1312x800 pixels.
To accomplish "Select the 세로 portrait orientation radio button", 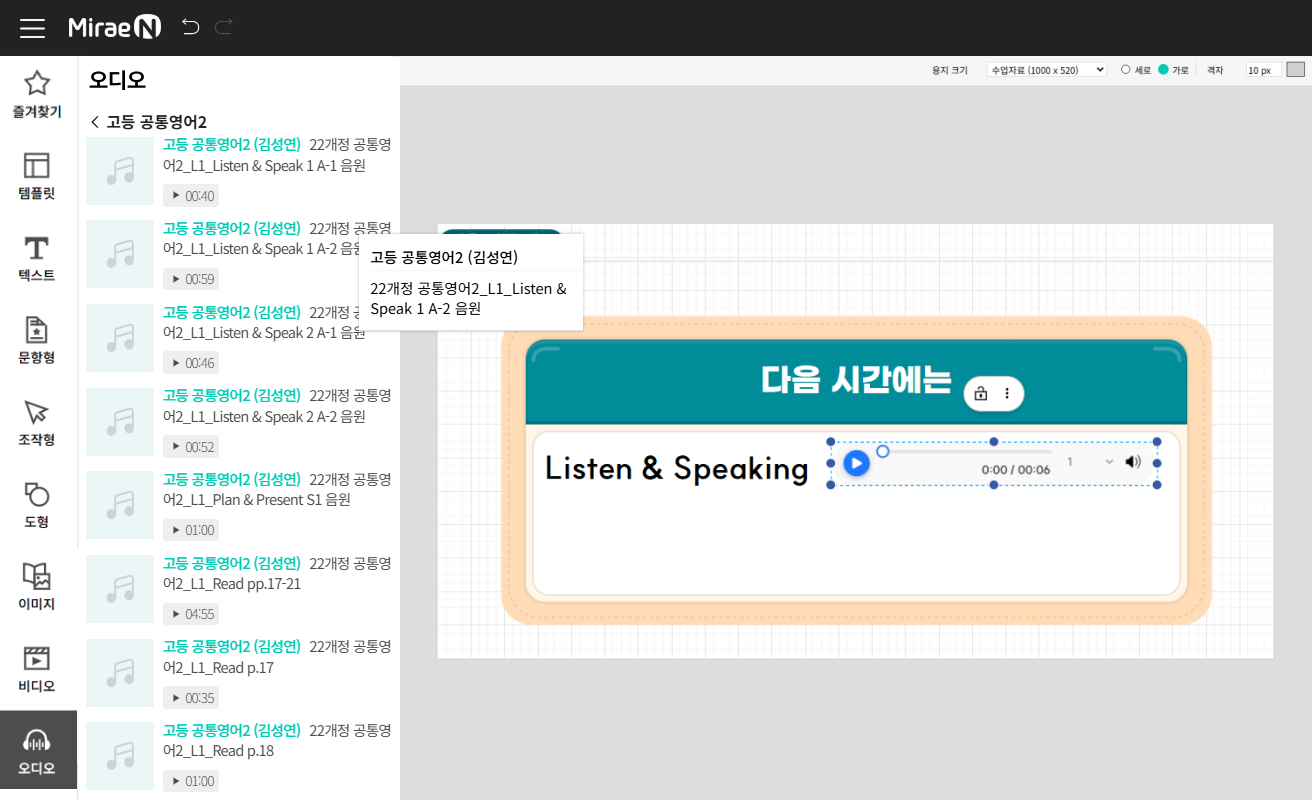I will (x=1126, y=70).
